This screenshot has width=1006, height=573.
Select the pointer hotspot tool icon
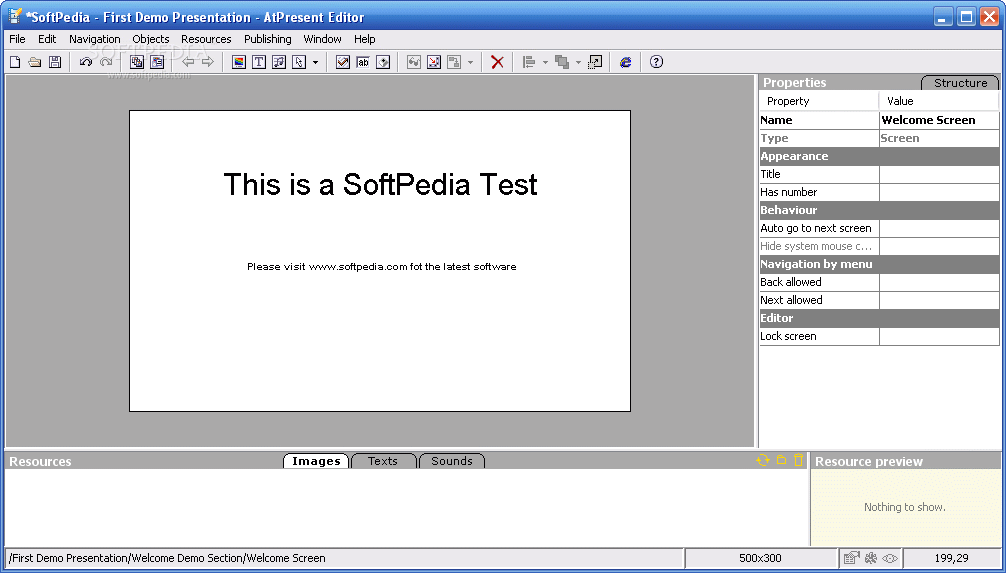point(299,62)
